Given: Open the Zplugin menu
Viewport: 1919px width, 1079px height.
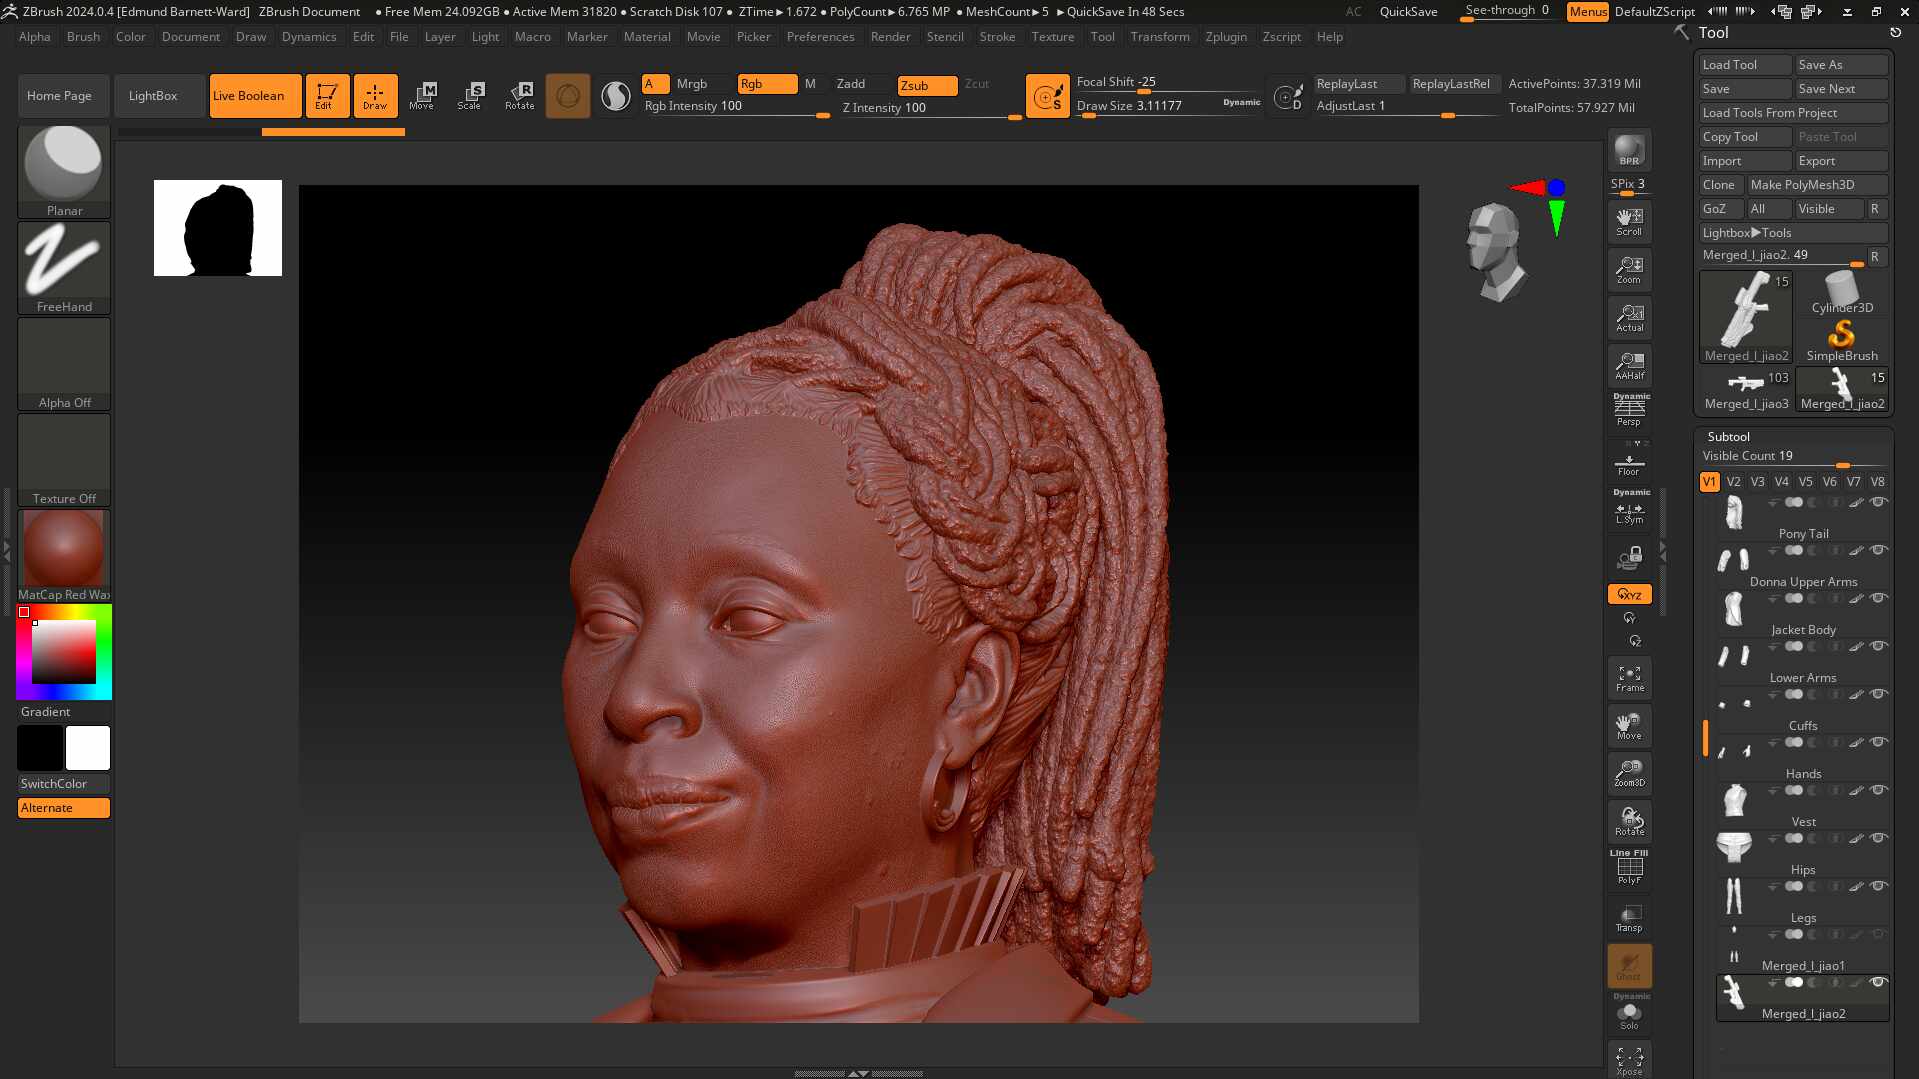Looking at the screenshot, I should pyautogui.click(x=1225, y=37).
